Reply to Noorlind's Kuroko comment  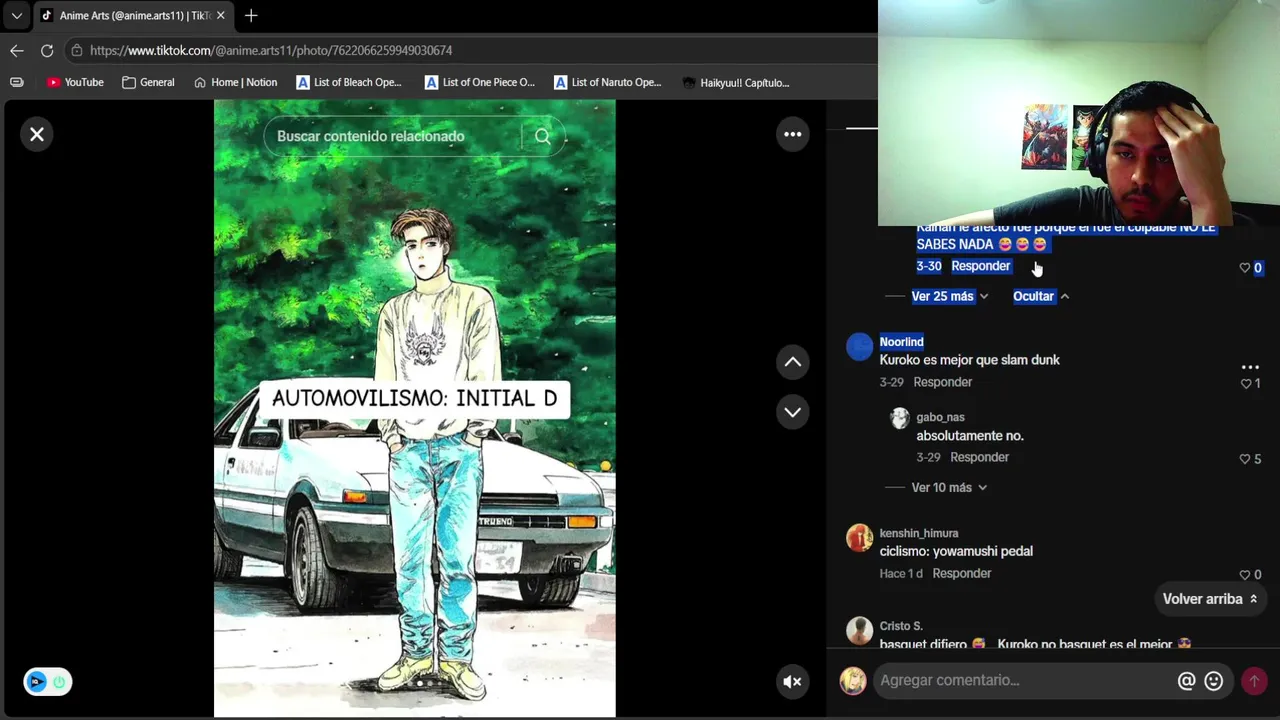(x=942, y=382)
